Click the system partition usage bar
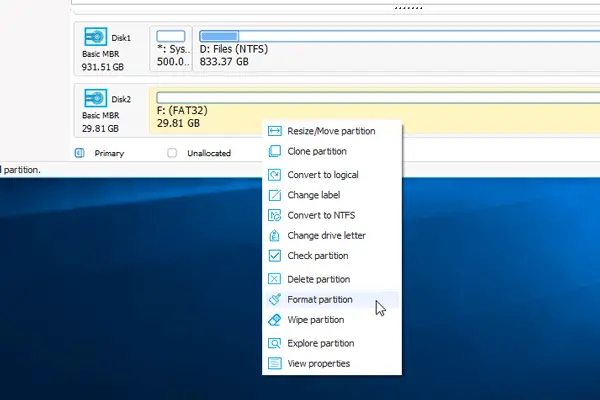This screenshot has width=600, height=400. [171, 36]
